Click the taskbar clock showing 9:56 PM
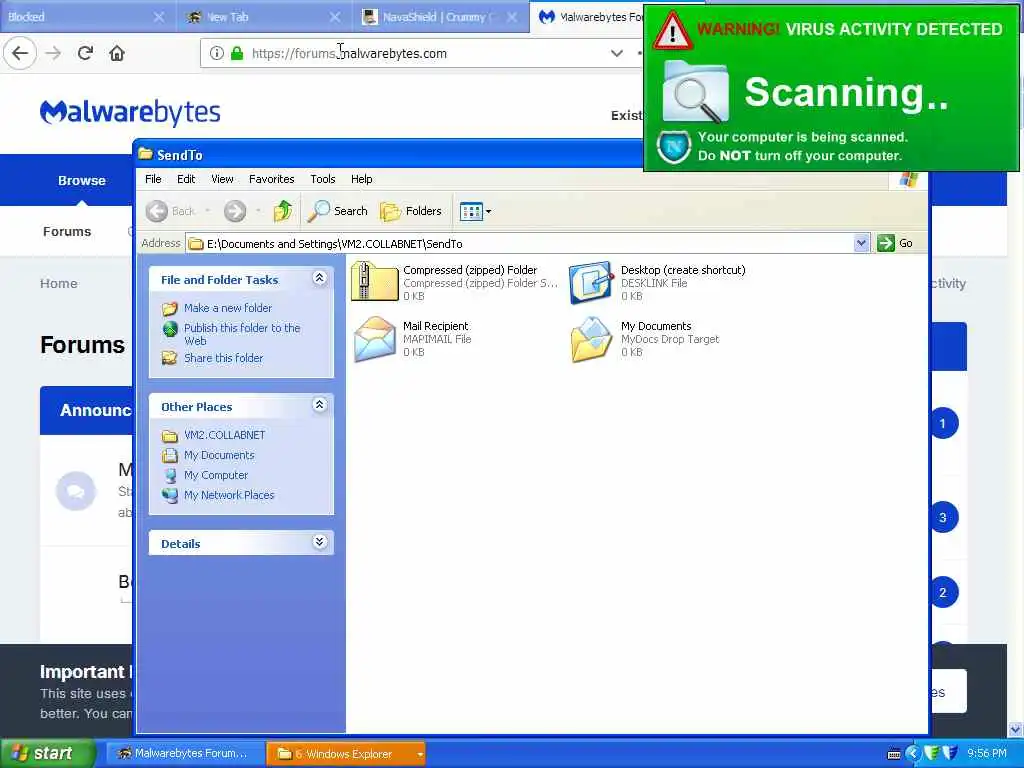The width and height of the screenshot is (1024, 768). point(987,754)
